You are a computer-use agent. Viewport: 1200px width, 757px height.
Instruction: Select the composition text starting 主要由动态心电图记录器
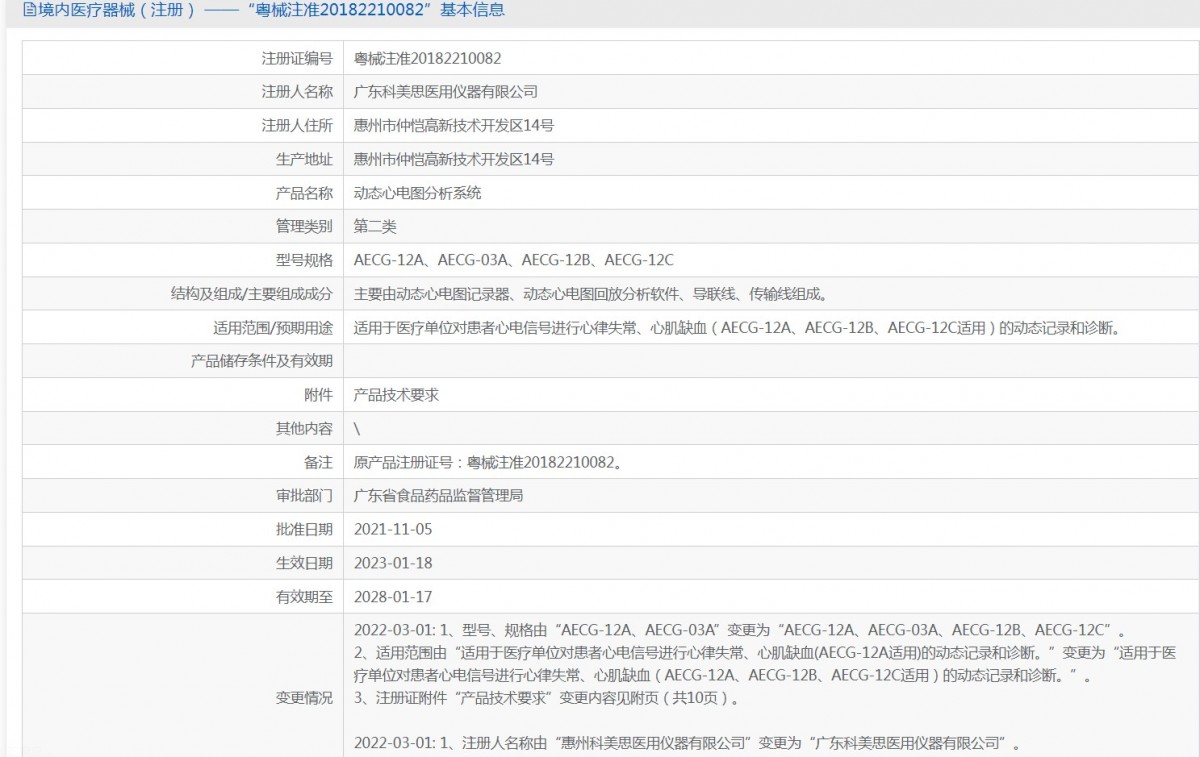point(590,294)
